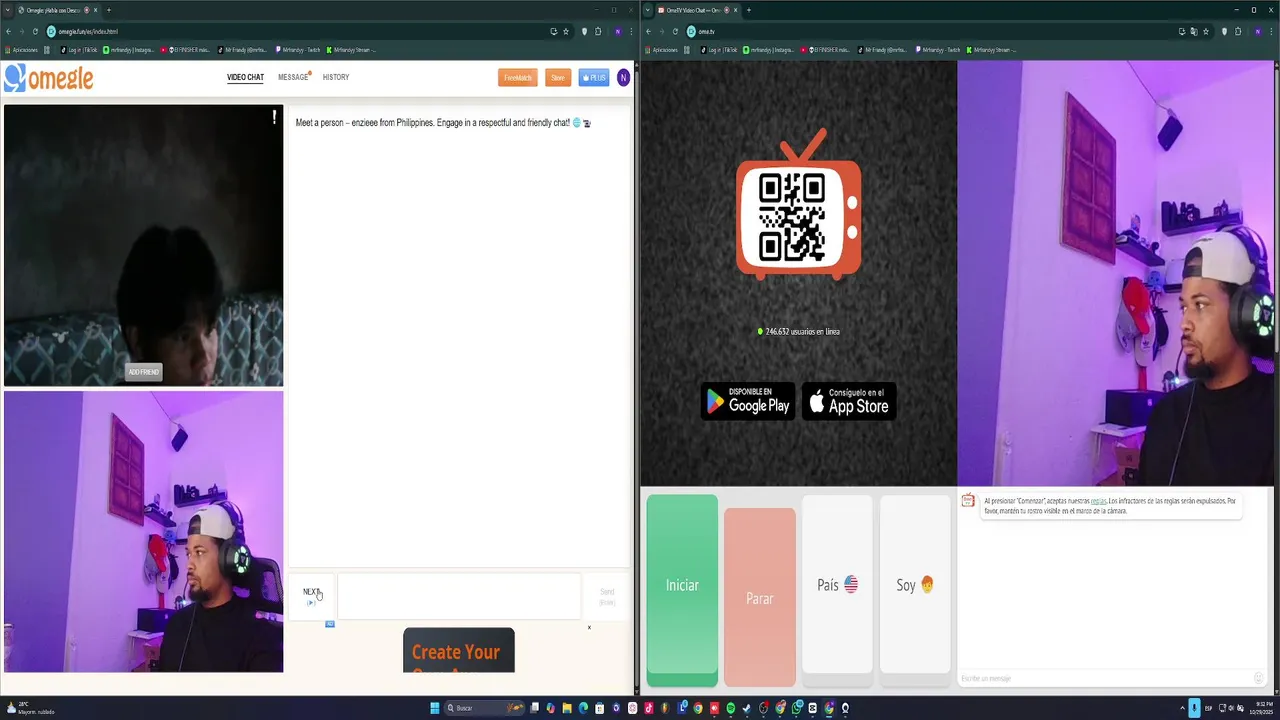
Task: Click ADD FRIEND on stranger video
Action: pyautogui.click(x=143, y=372)
